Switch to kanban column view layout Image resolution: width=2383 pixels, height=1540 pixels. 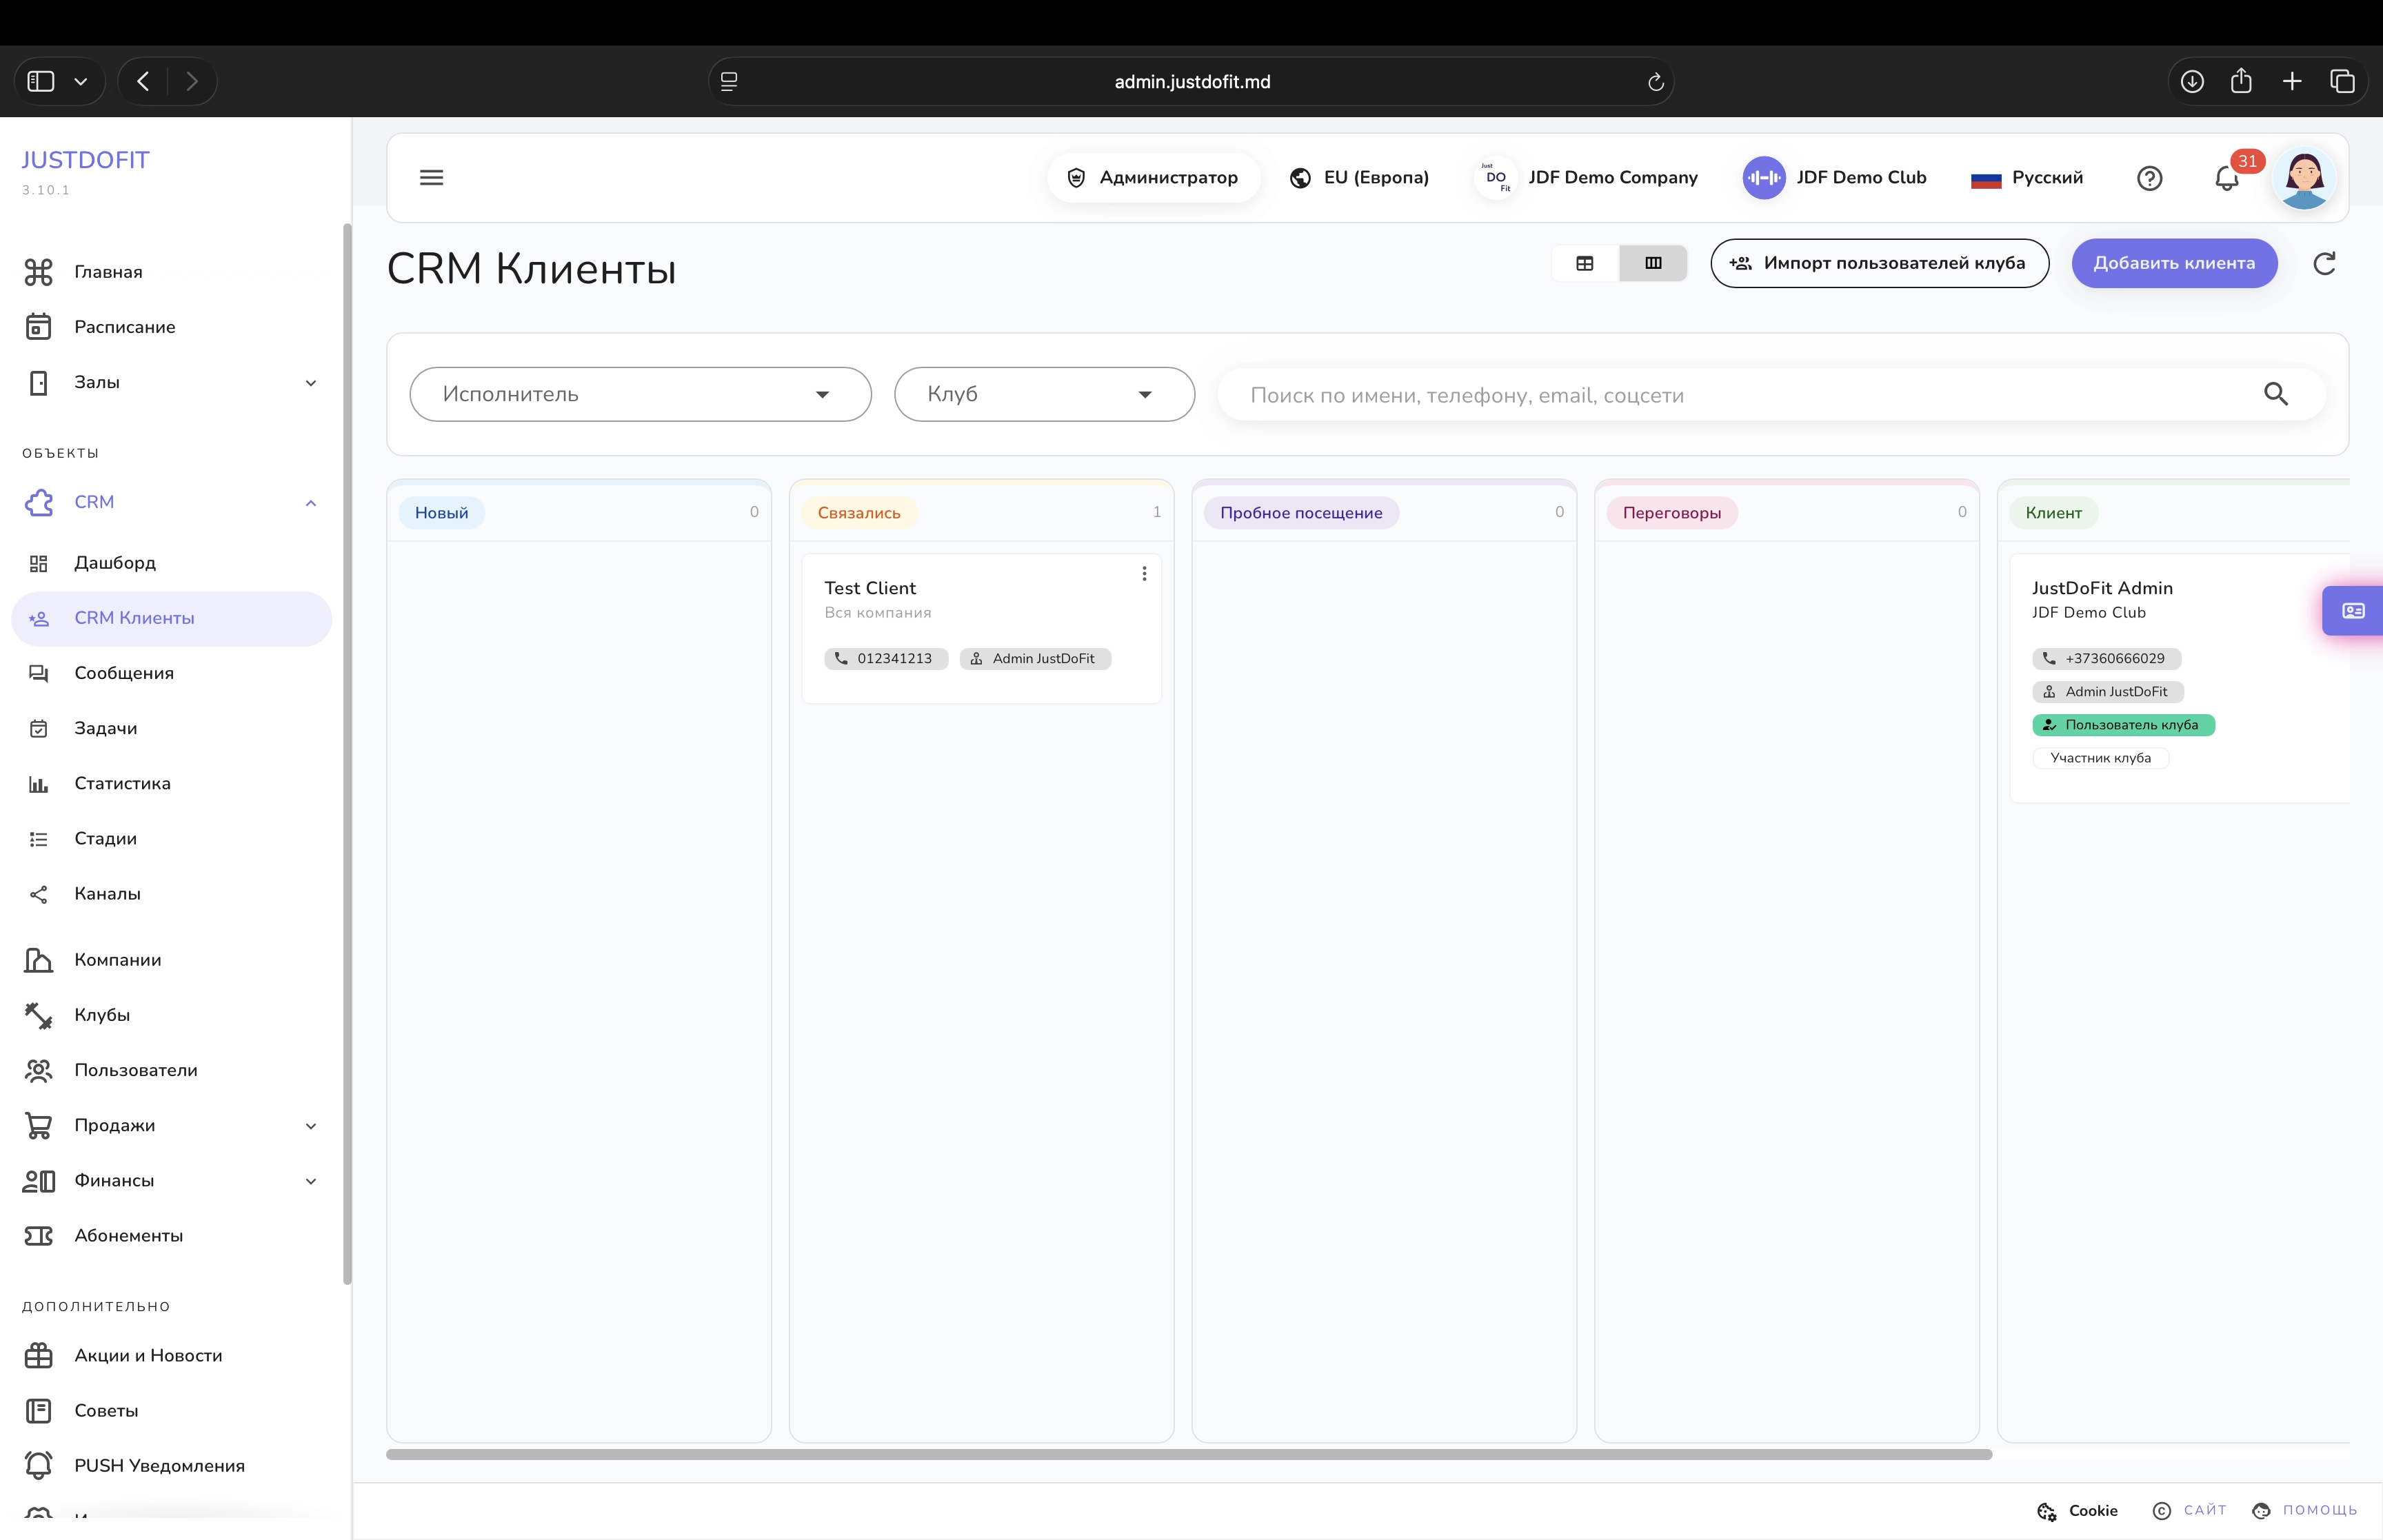pos(1653,263)
